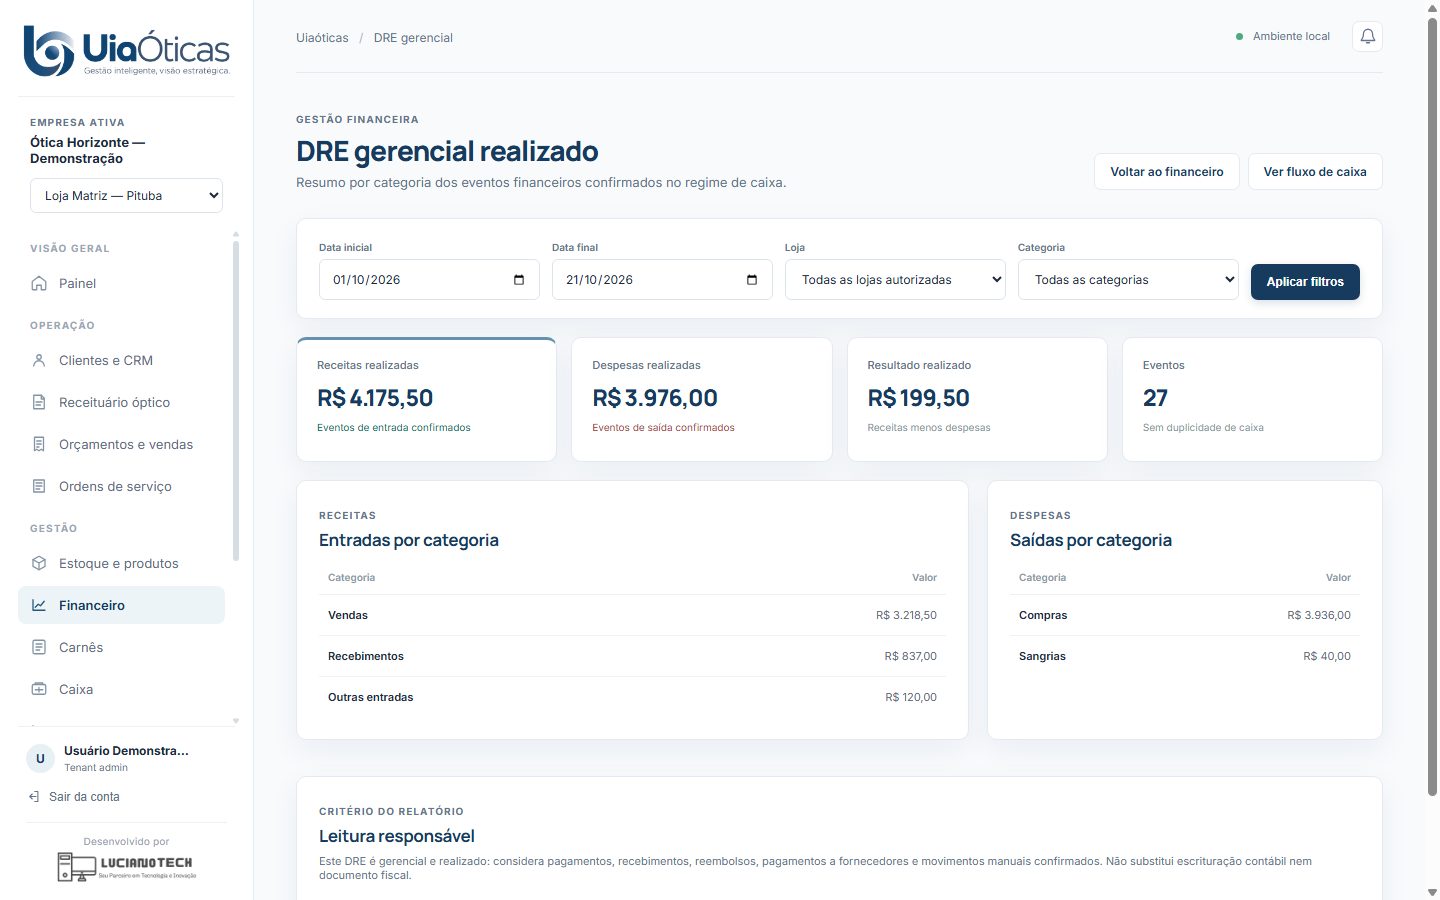Click Aplicar filtros button

pyautogui.click(x=1305, y=282)
